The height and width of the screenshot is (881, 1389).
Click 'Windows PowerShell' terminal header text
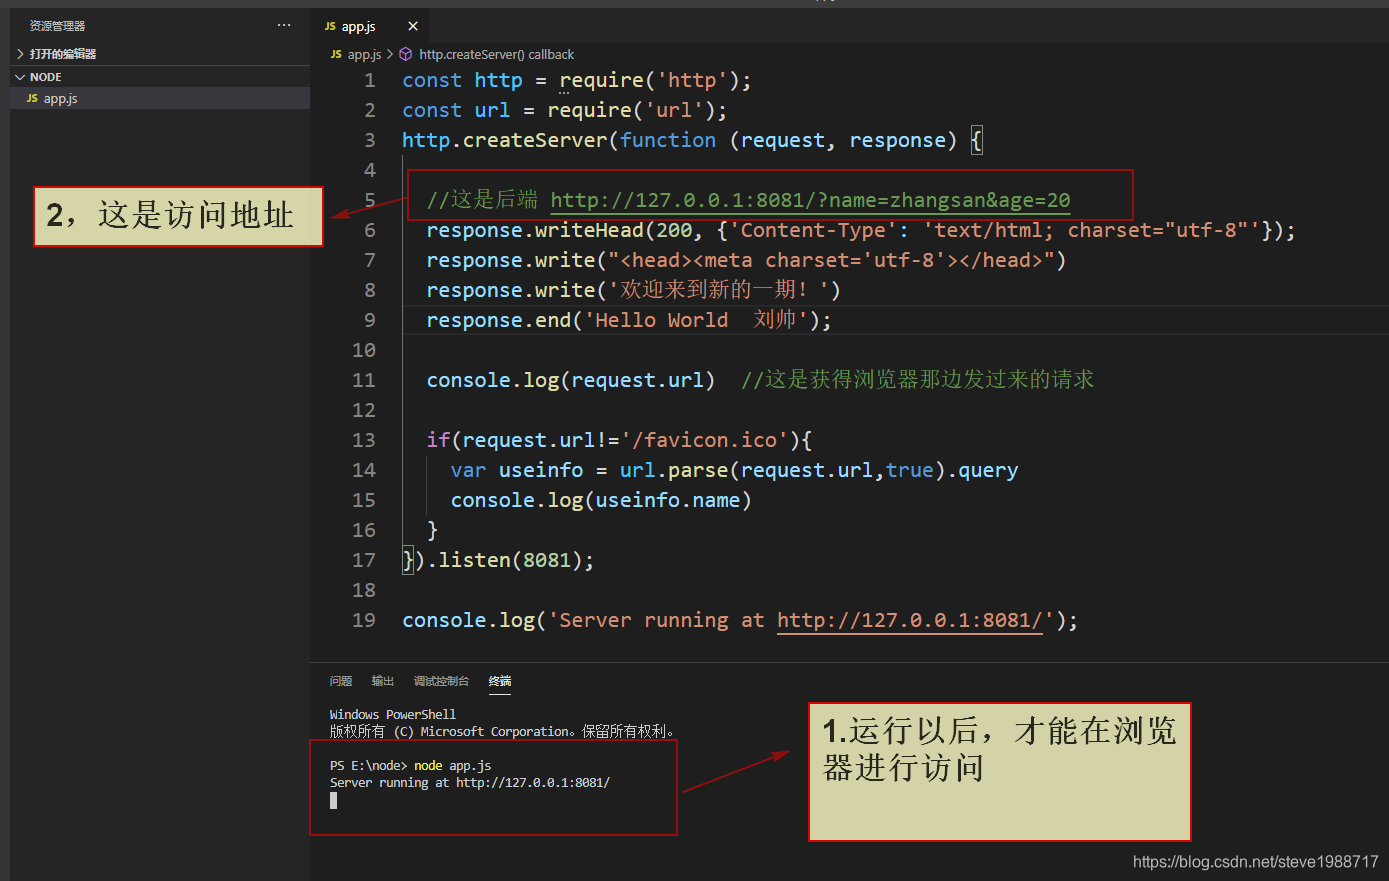click(393, 714)
